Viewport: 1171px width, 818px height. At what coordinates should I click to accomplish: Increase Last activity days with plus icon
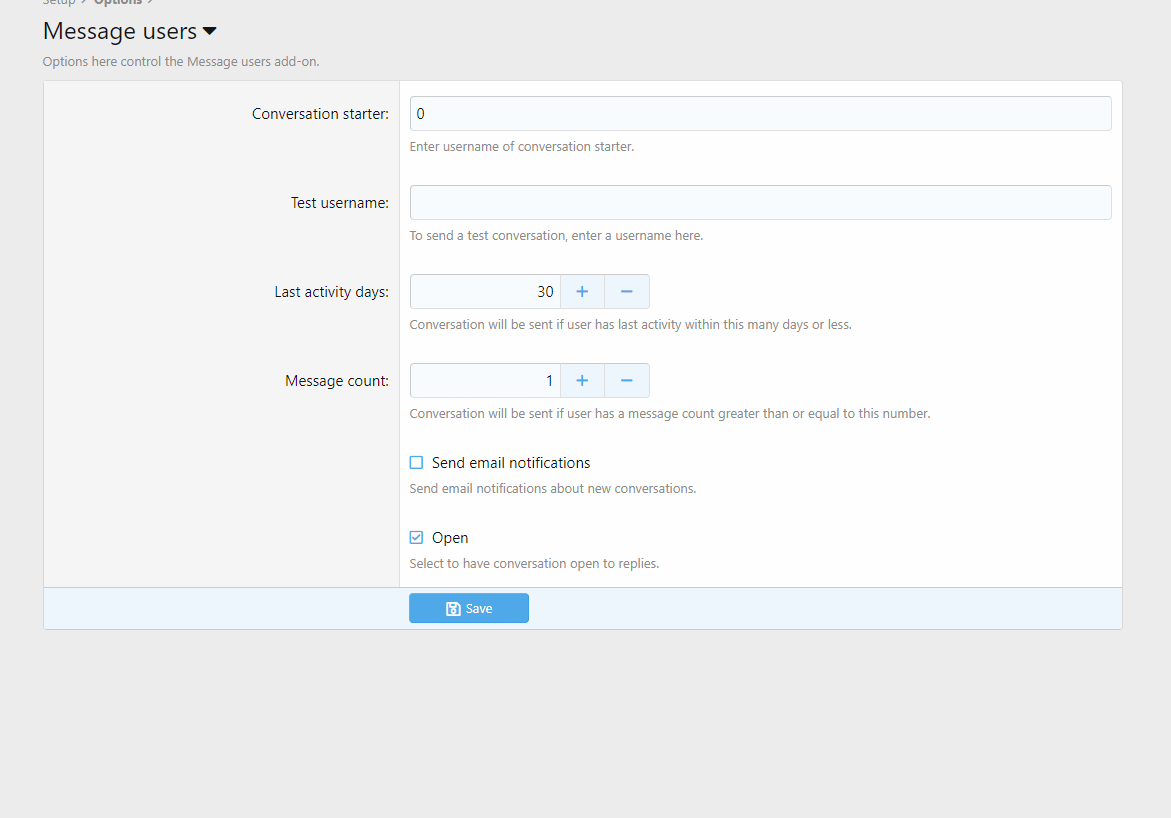pyautogui.click(x=582, y=292)
